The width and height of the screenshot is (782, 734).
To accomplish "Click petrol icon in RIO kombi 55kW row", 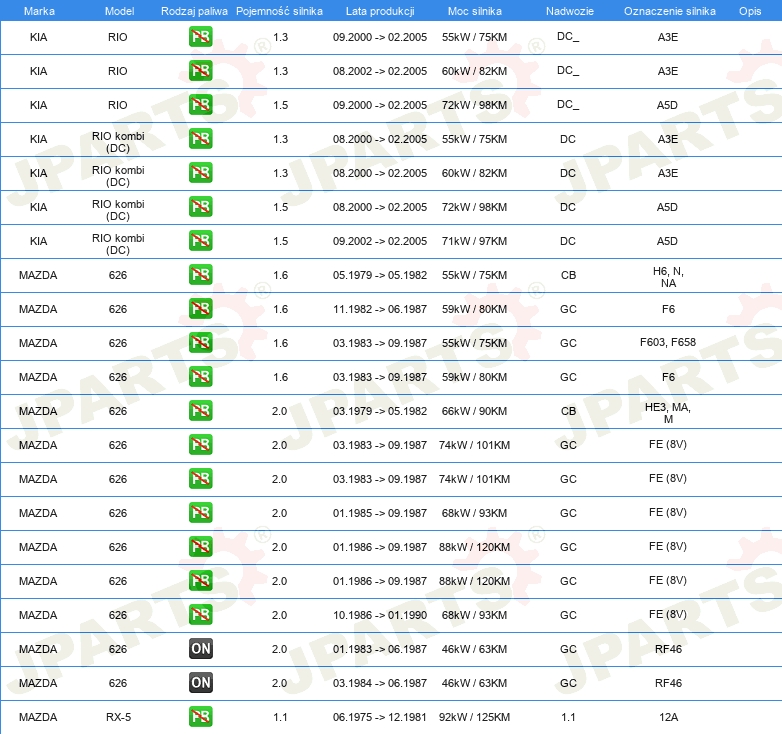I will pos(200,139).
